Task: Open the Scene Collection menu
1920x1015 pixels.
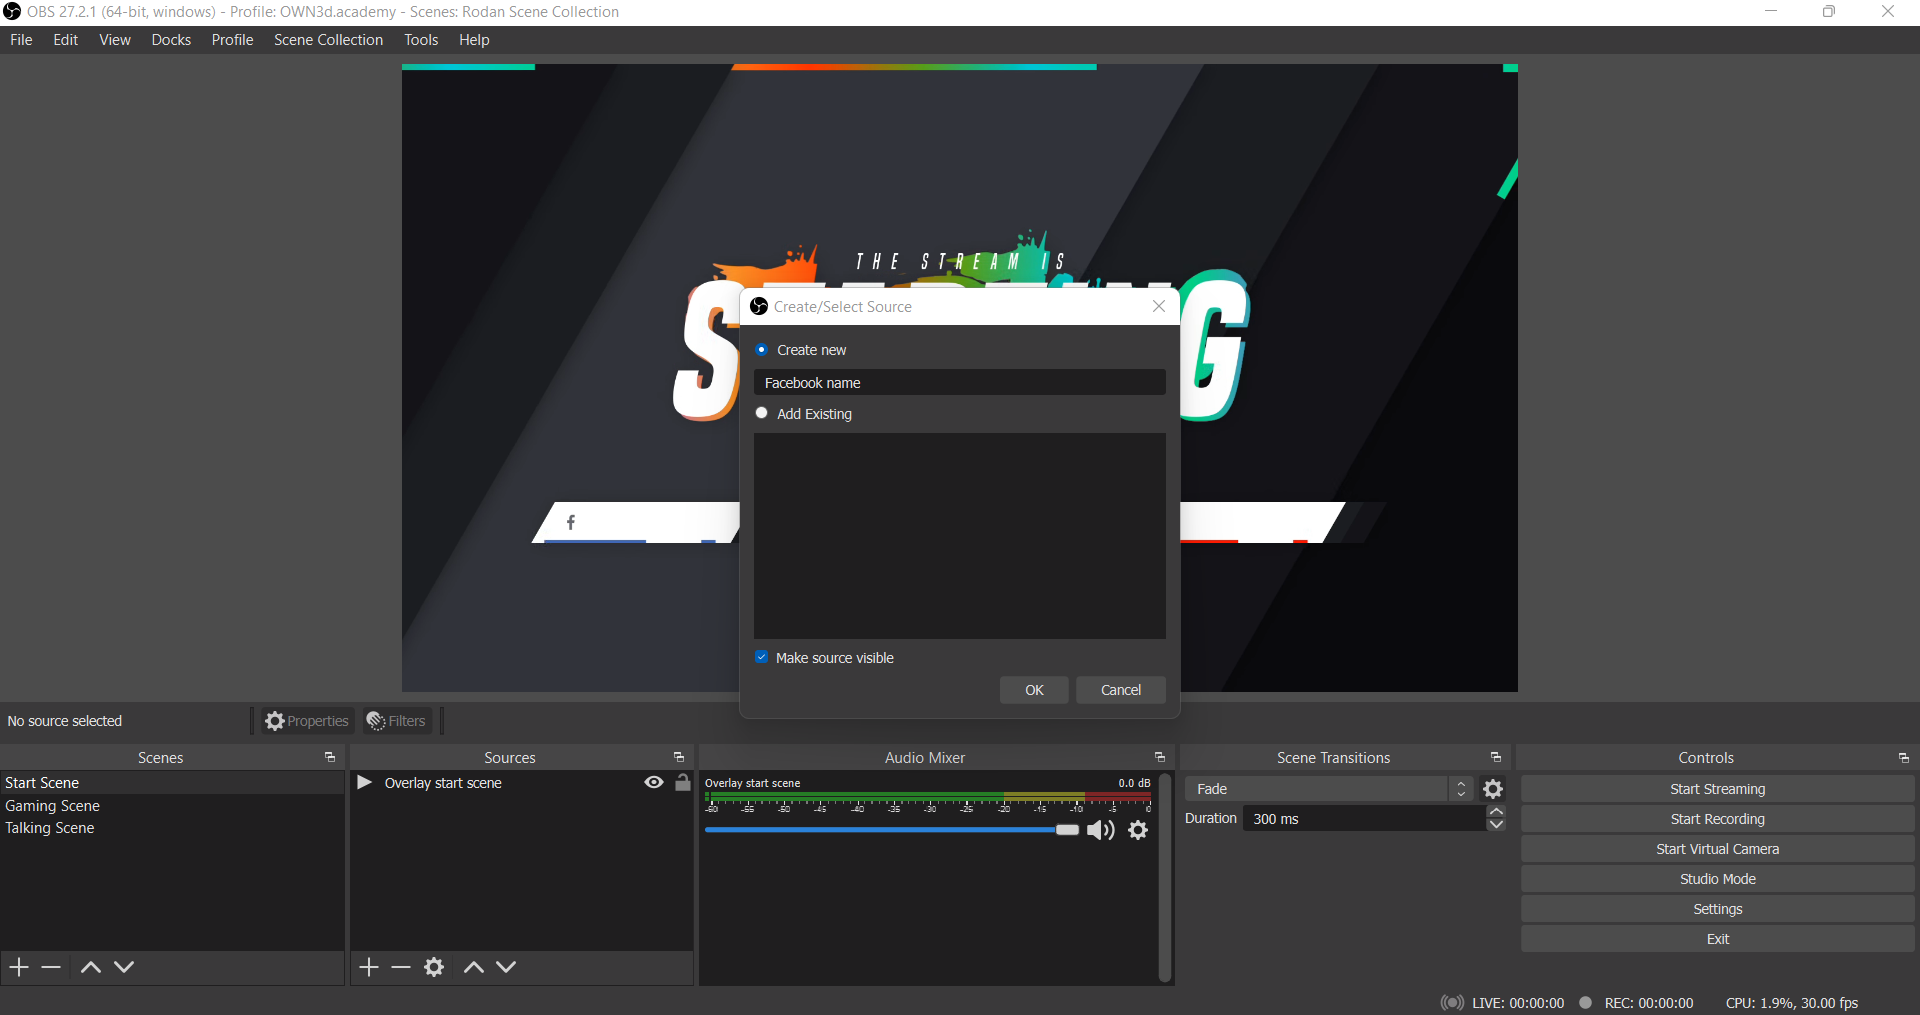Action: coord(328,40)
